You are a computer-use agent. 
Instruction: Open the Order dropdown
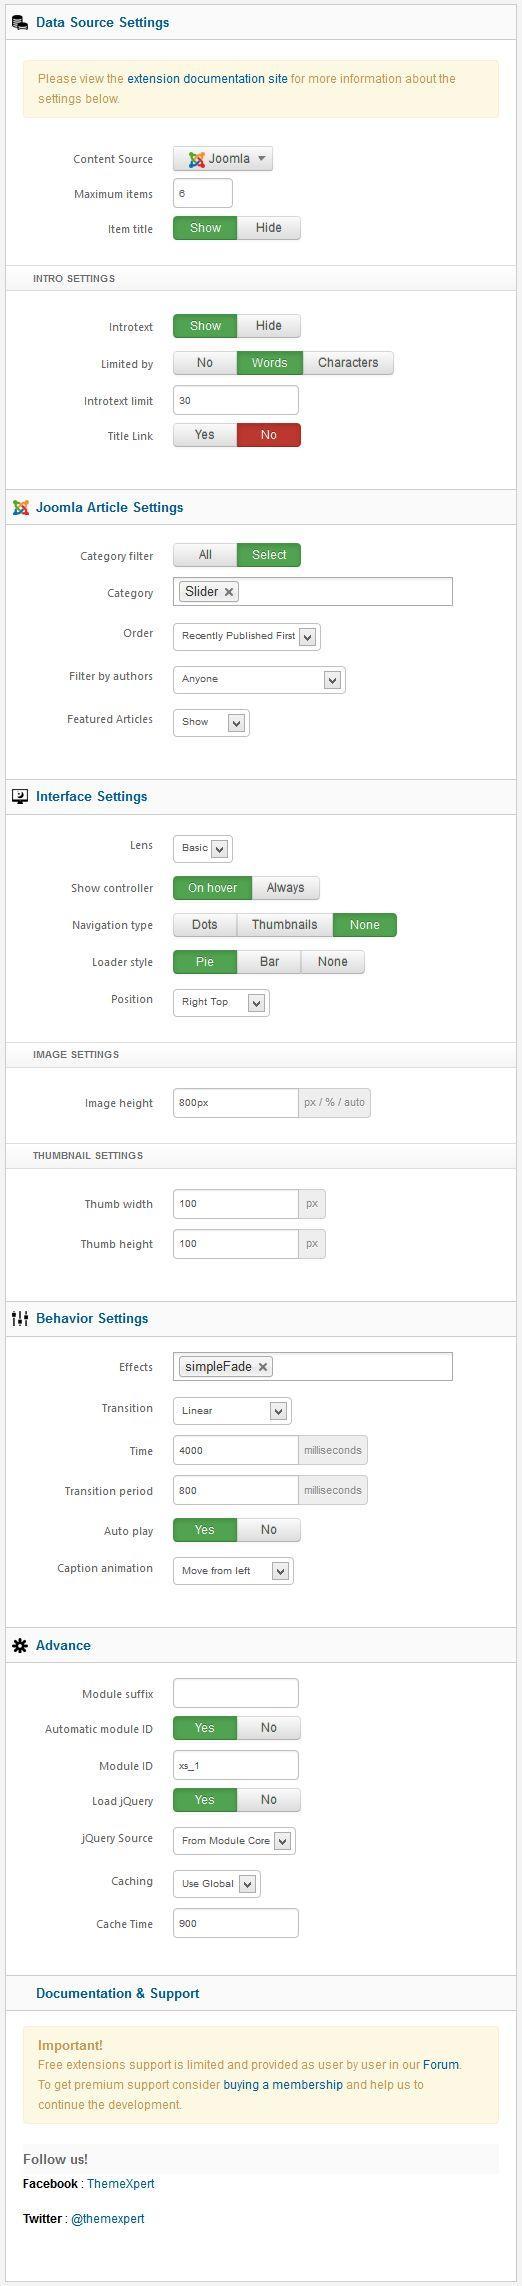(246, 636)
